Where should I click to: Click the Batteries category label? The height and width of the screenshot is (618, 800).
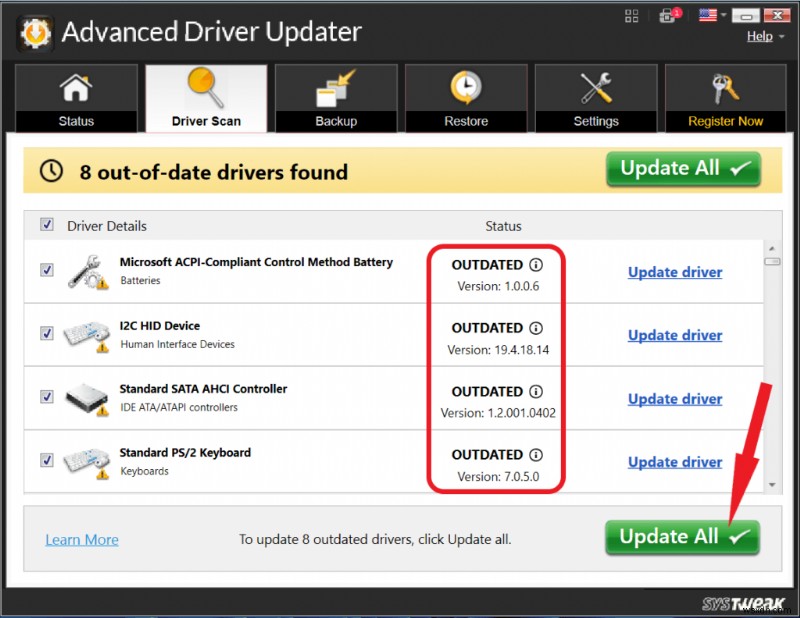pyautogui.click(x=140, y=281)
